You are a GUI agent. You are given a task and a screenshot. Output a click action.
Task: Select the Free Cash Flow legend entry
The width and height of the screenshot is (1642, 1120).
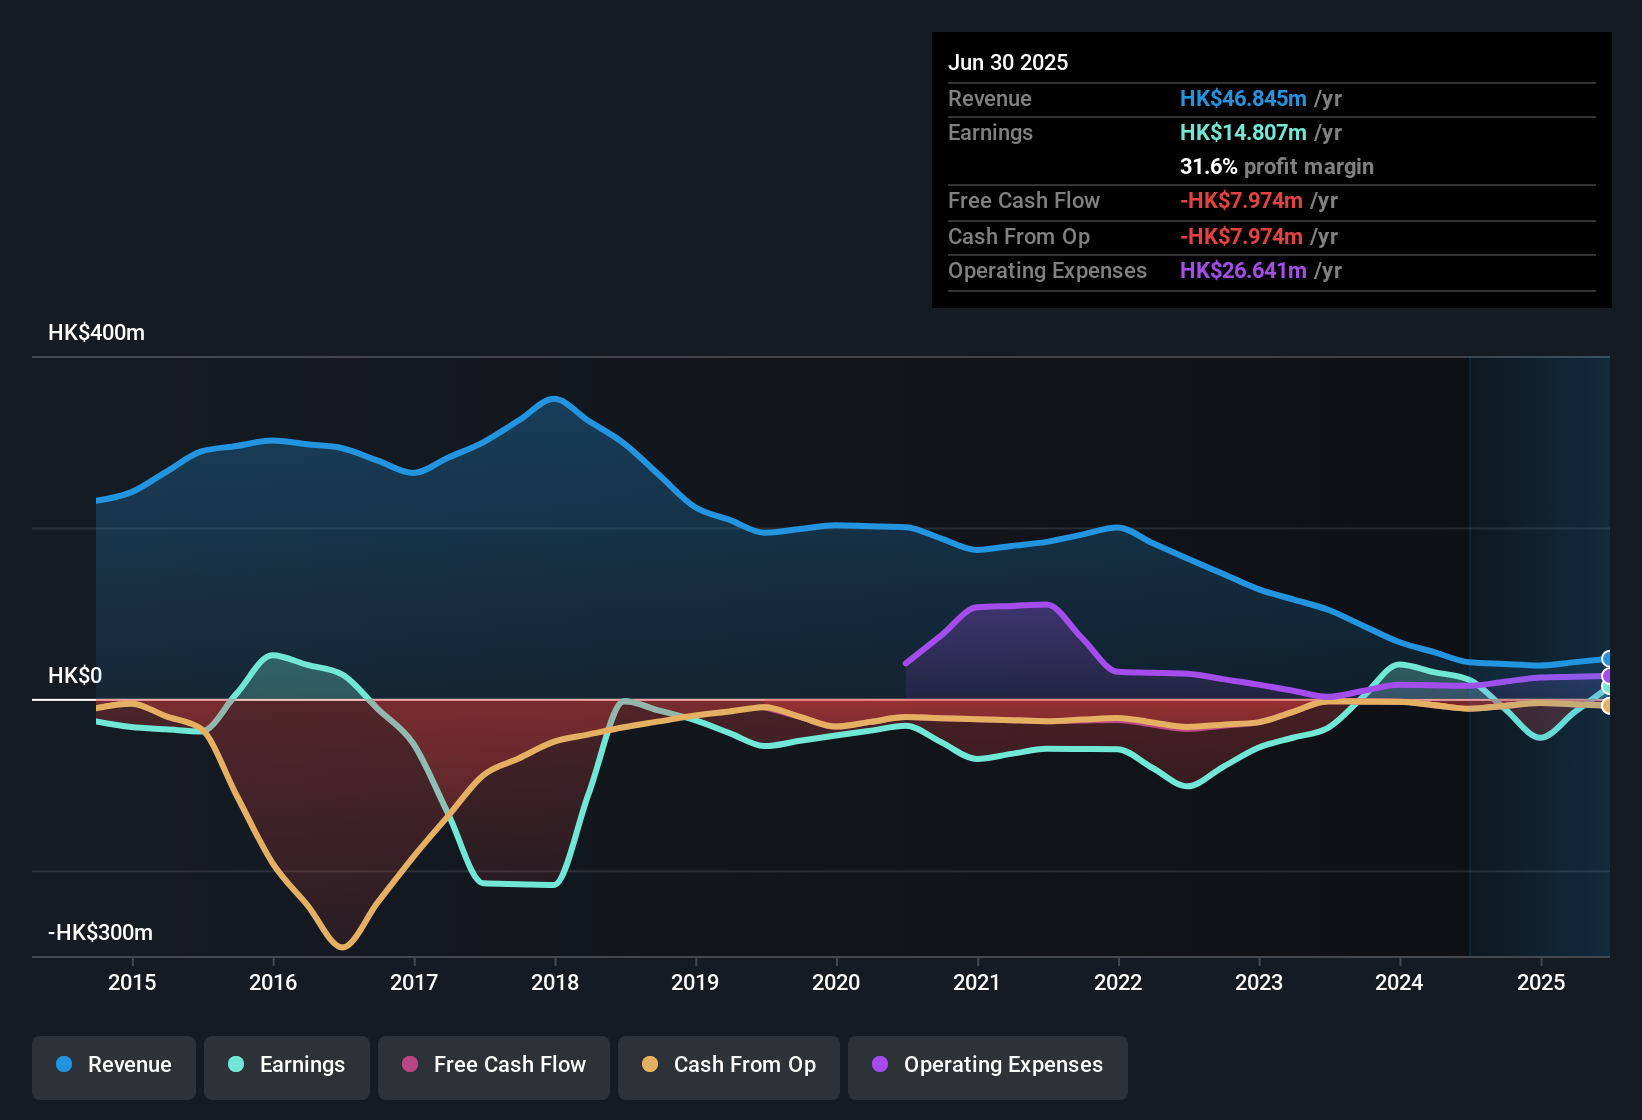pos(493,1065)
